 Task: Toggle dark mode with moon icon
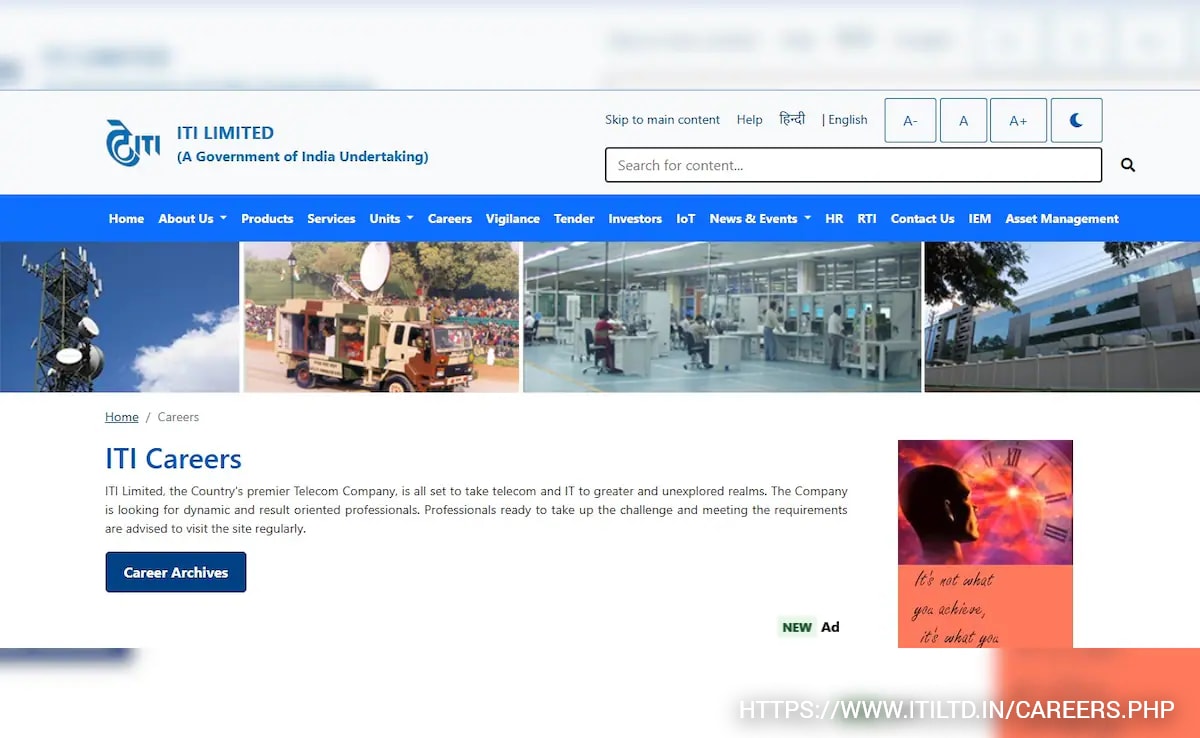pyautogui.click(x=1076, y=120)
